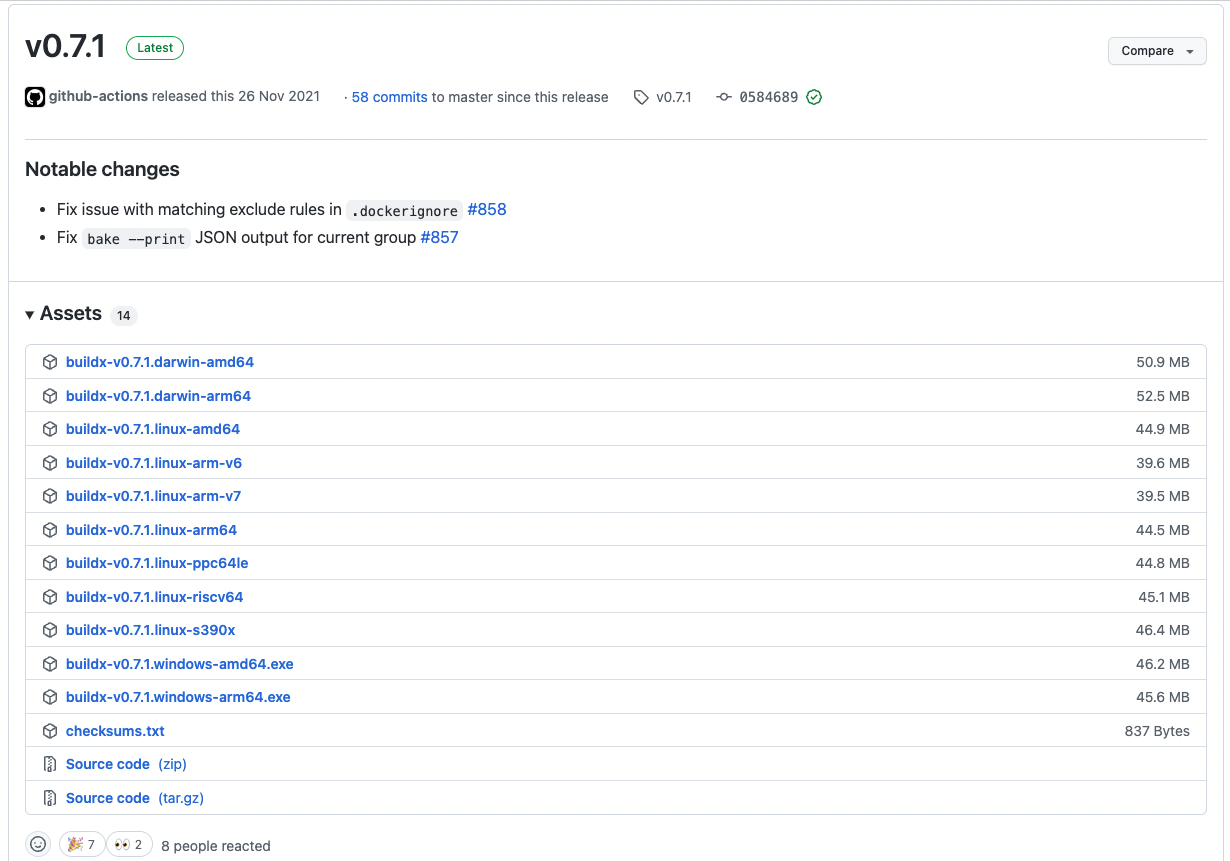Collapse the Assets section triangle
The image size is (1230, 861).
tap(30, 315)
